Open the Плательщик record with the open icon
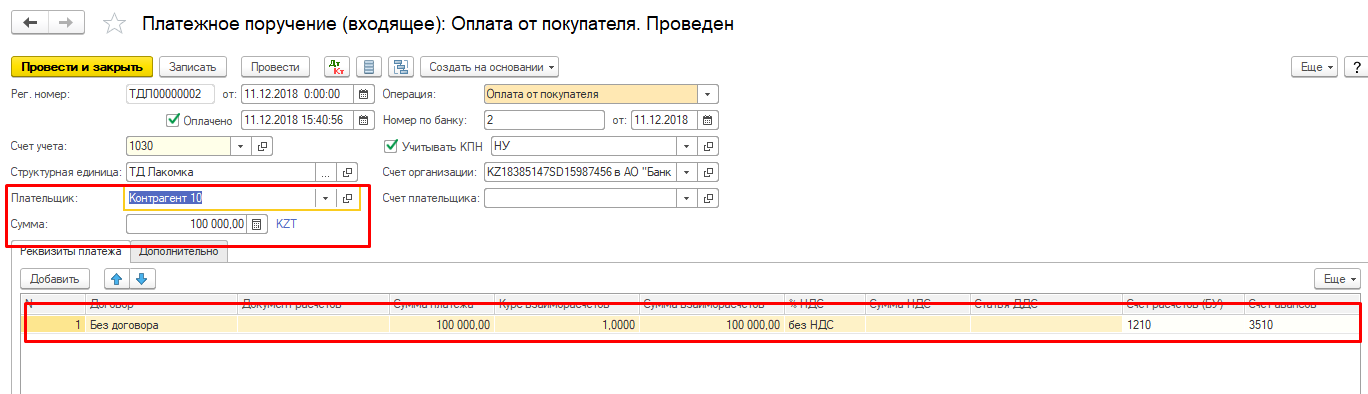This screenshot has height=394, width=1368. (x=347, y=199)
